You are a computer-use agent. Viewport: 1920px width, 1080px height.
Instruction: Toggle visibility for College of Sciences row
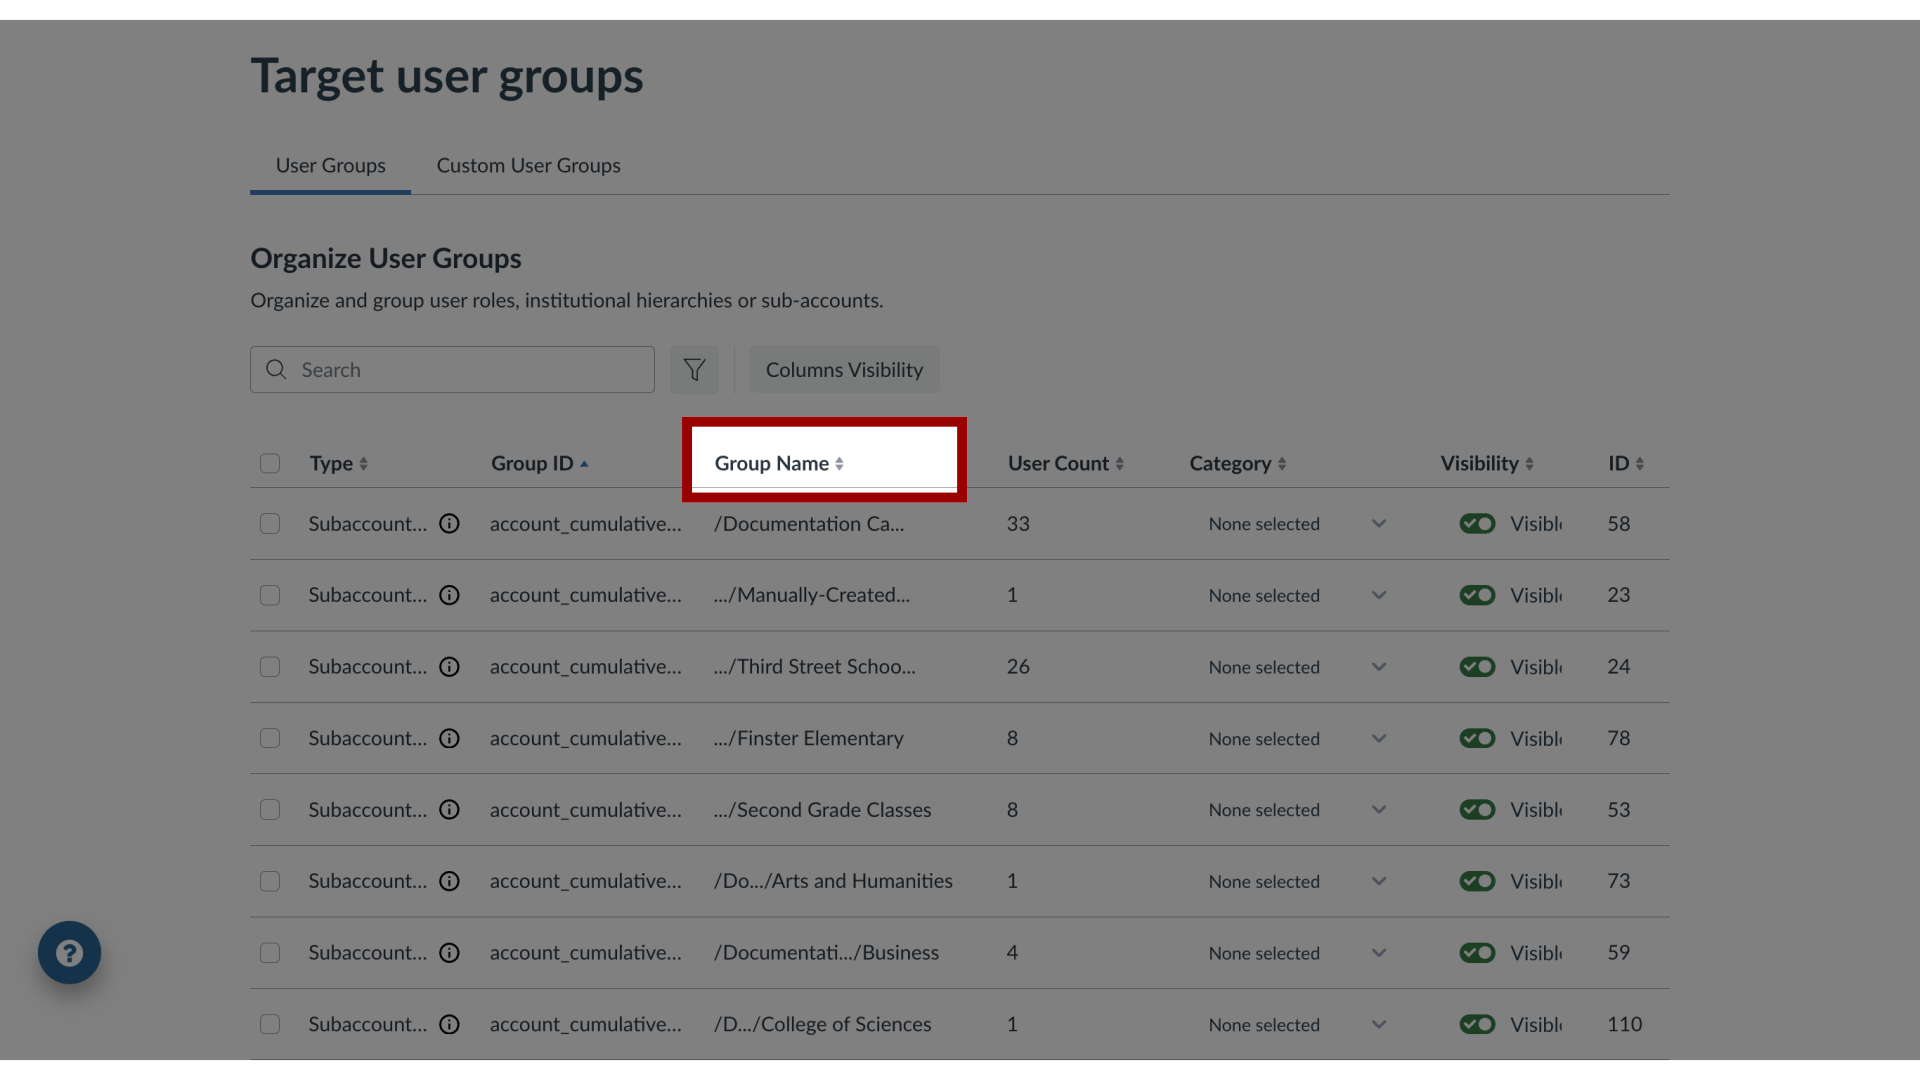point(1477,1024)
